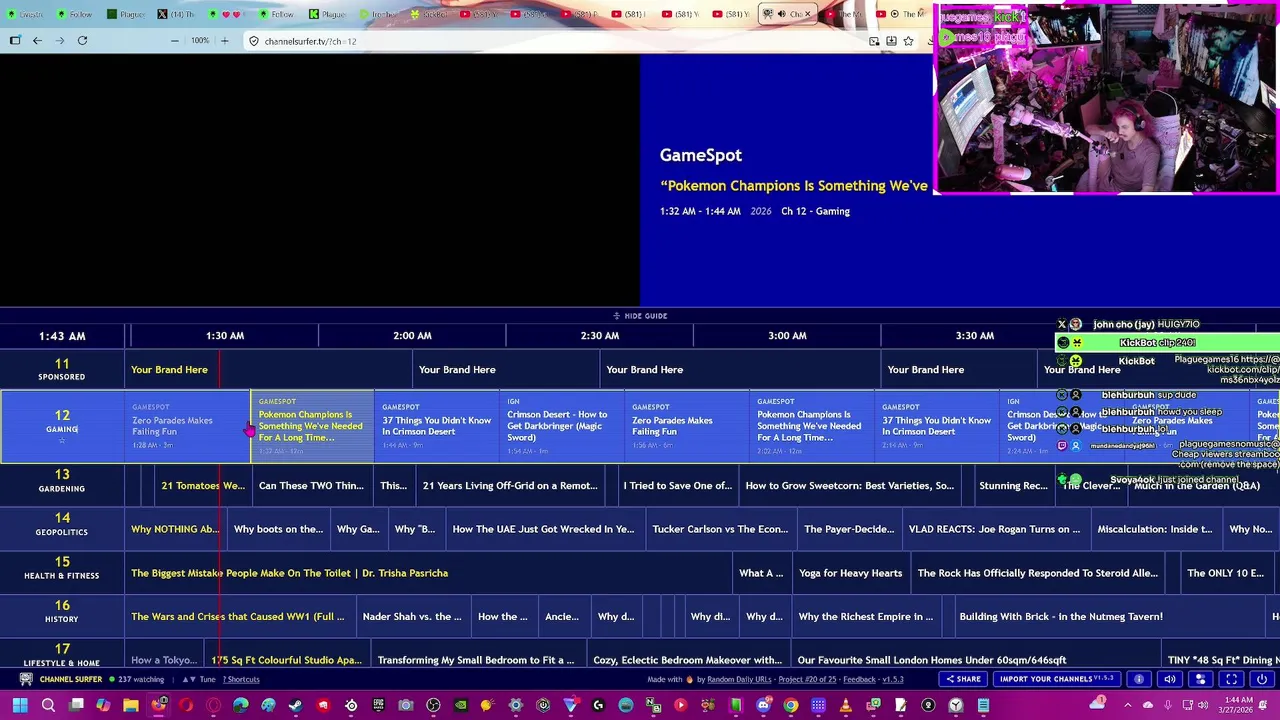Open the info button in Channel Surfer footer
Viewport: 1280px width, 720px height.
[1139, 679]
